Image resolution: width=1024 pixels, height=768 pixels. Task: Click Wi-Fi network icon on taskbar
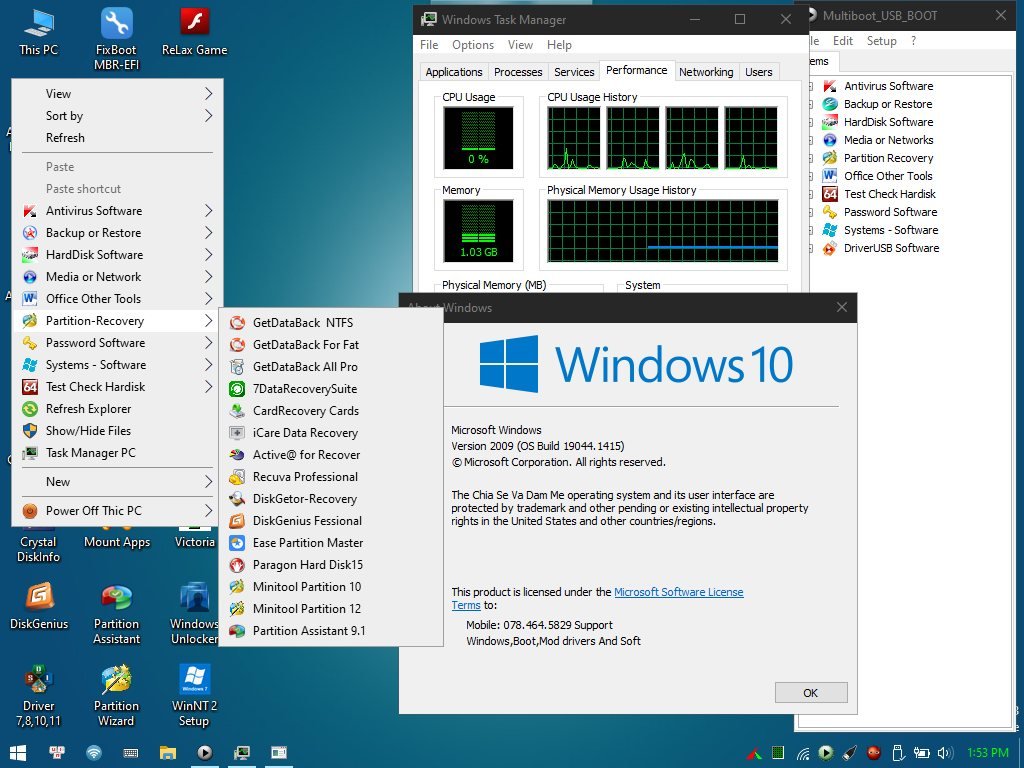pos(94,753)
